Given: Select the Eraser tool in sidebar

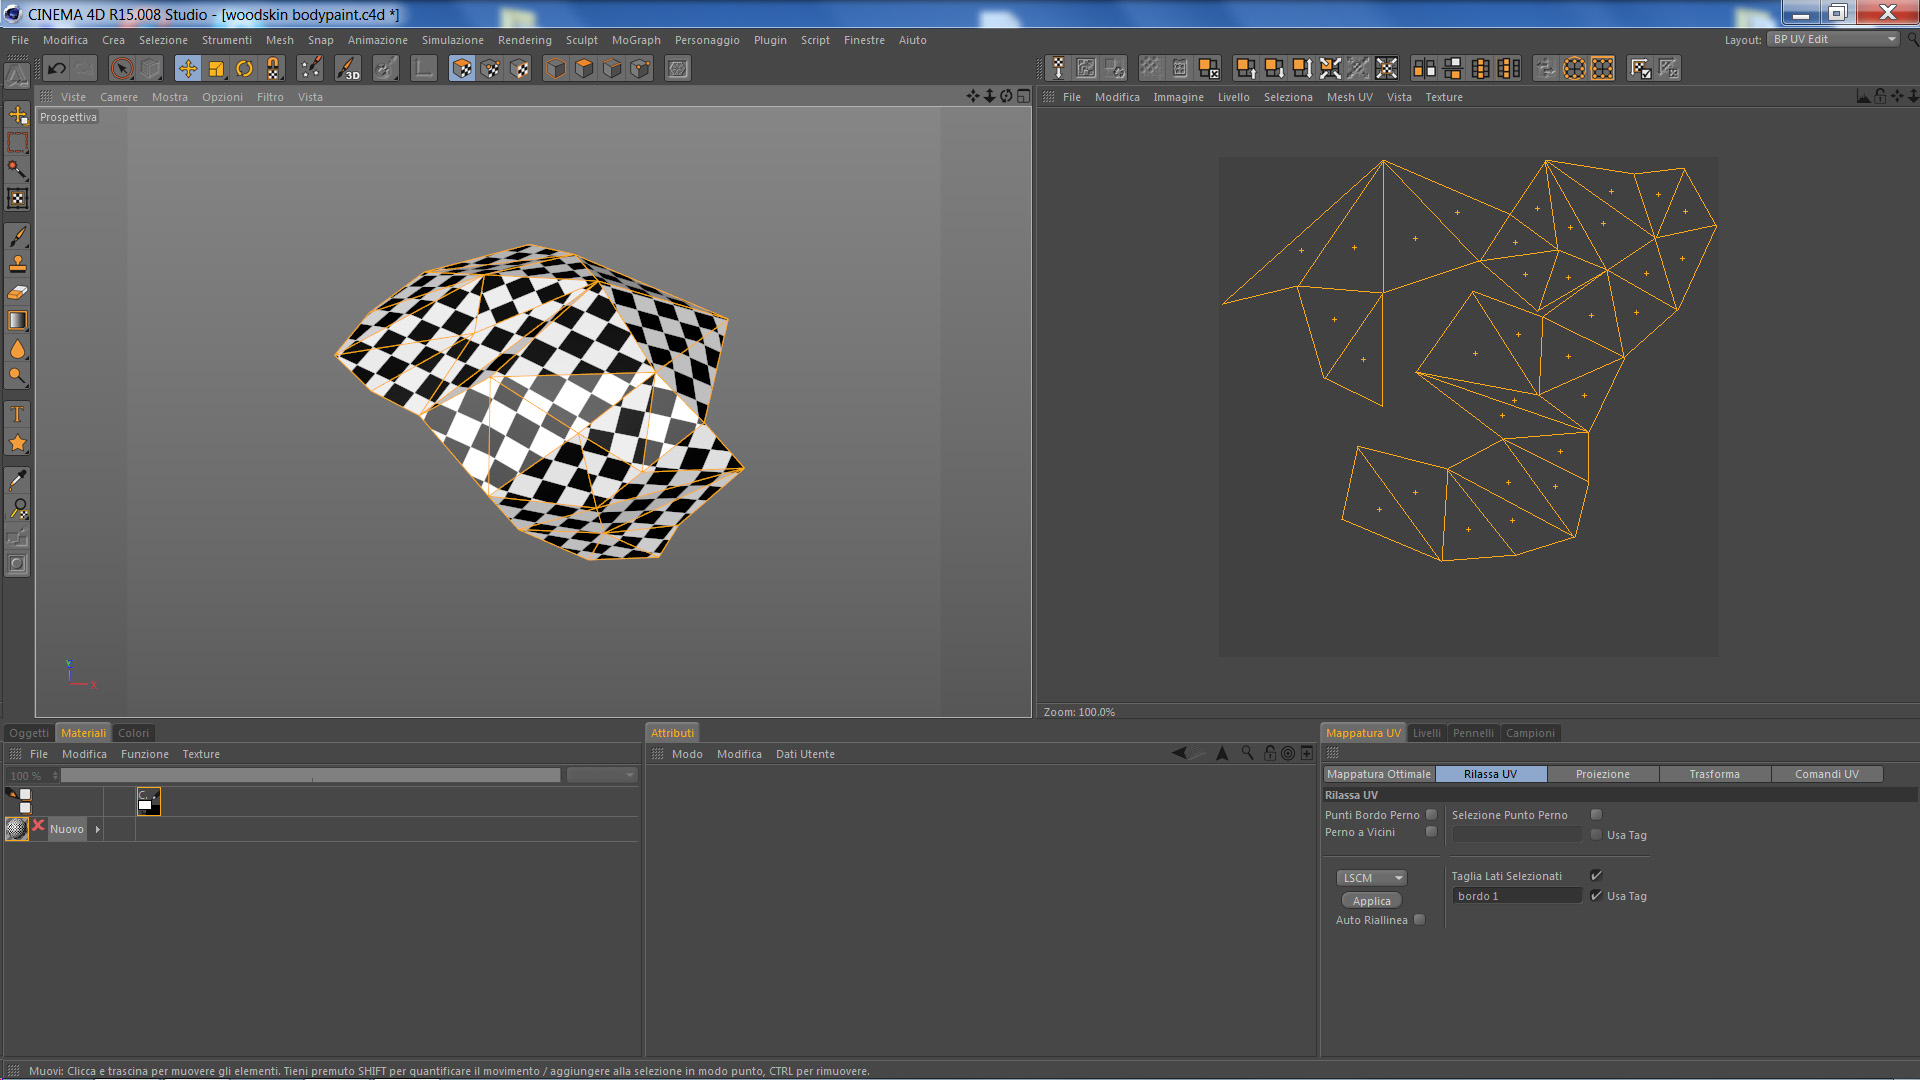Looking at the screenshot, I should click(x=18, y=293).
